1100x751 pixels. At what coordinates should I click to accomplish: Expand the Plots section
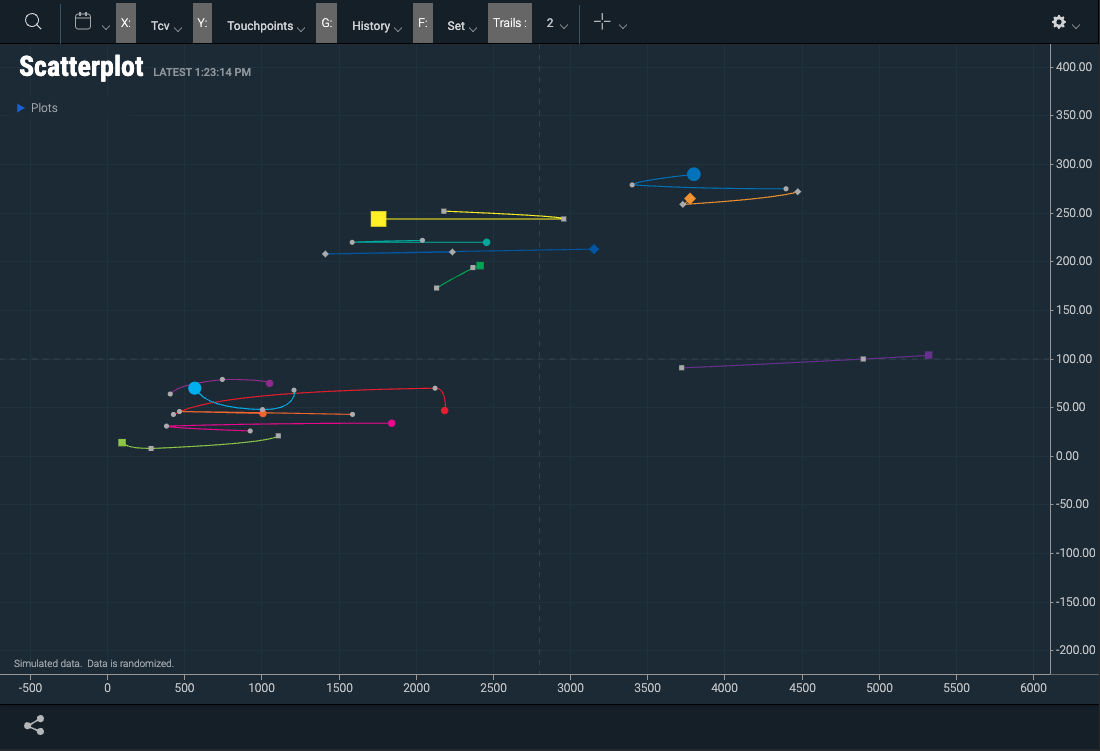click(36, 107)
